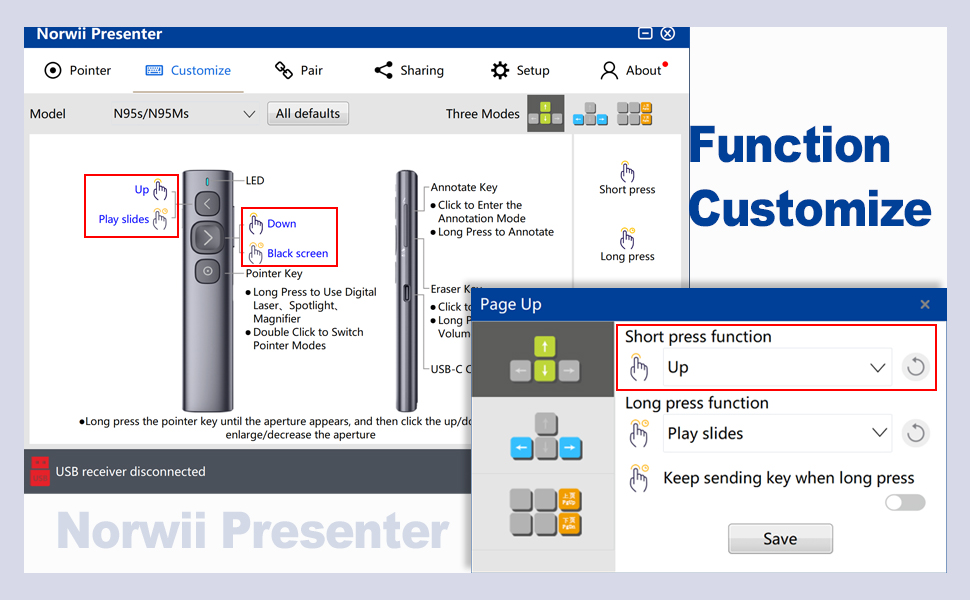
Task: Close the Page Up dialog
Action: [925, 304]
